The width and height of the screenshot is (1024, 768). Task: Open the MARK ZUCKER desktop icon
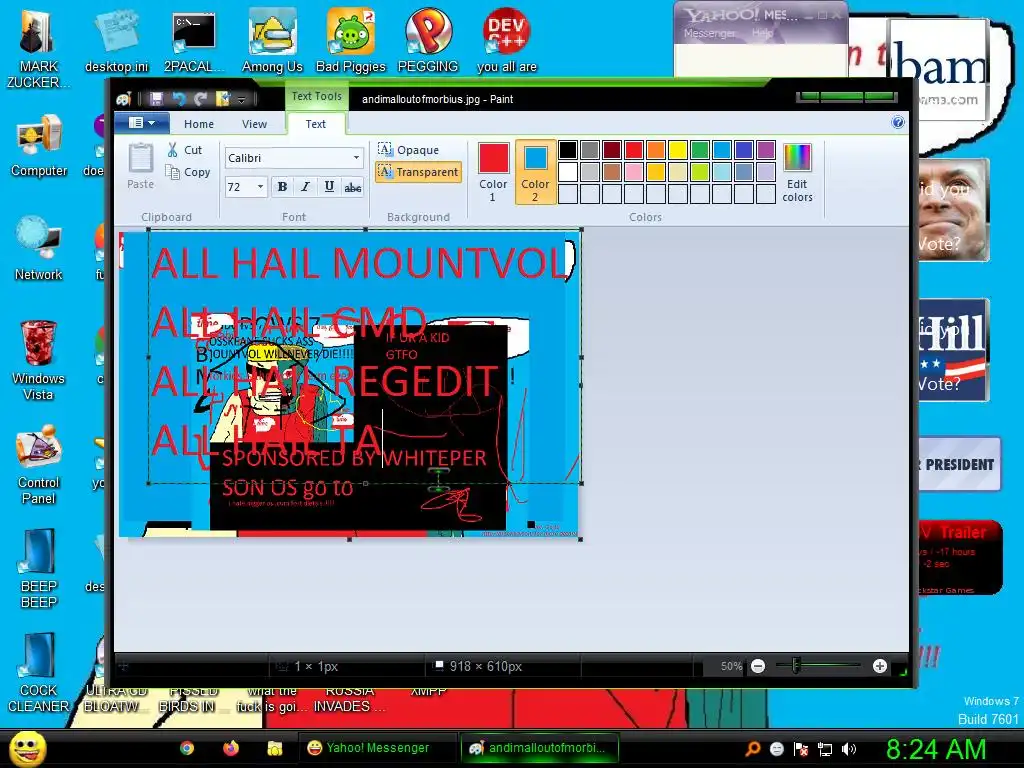[x=38, y=46]
